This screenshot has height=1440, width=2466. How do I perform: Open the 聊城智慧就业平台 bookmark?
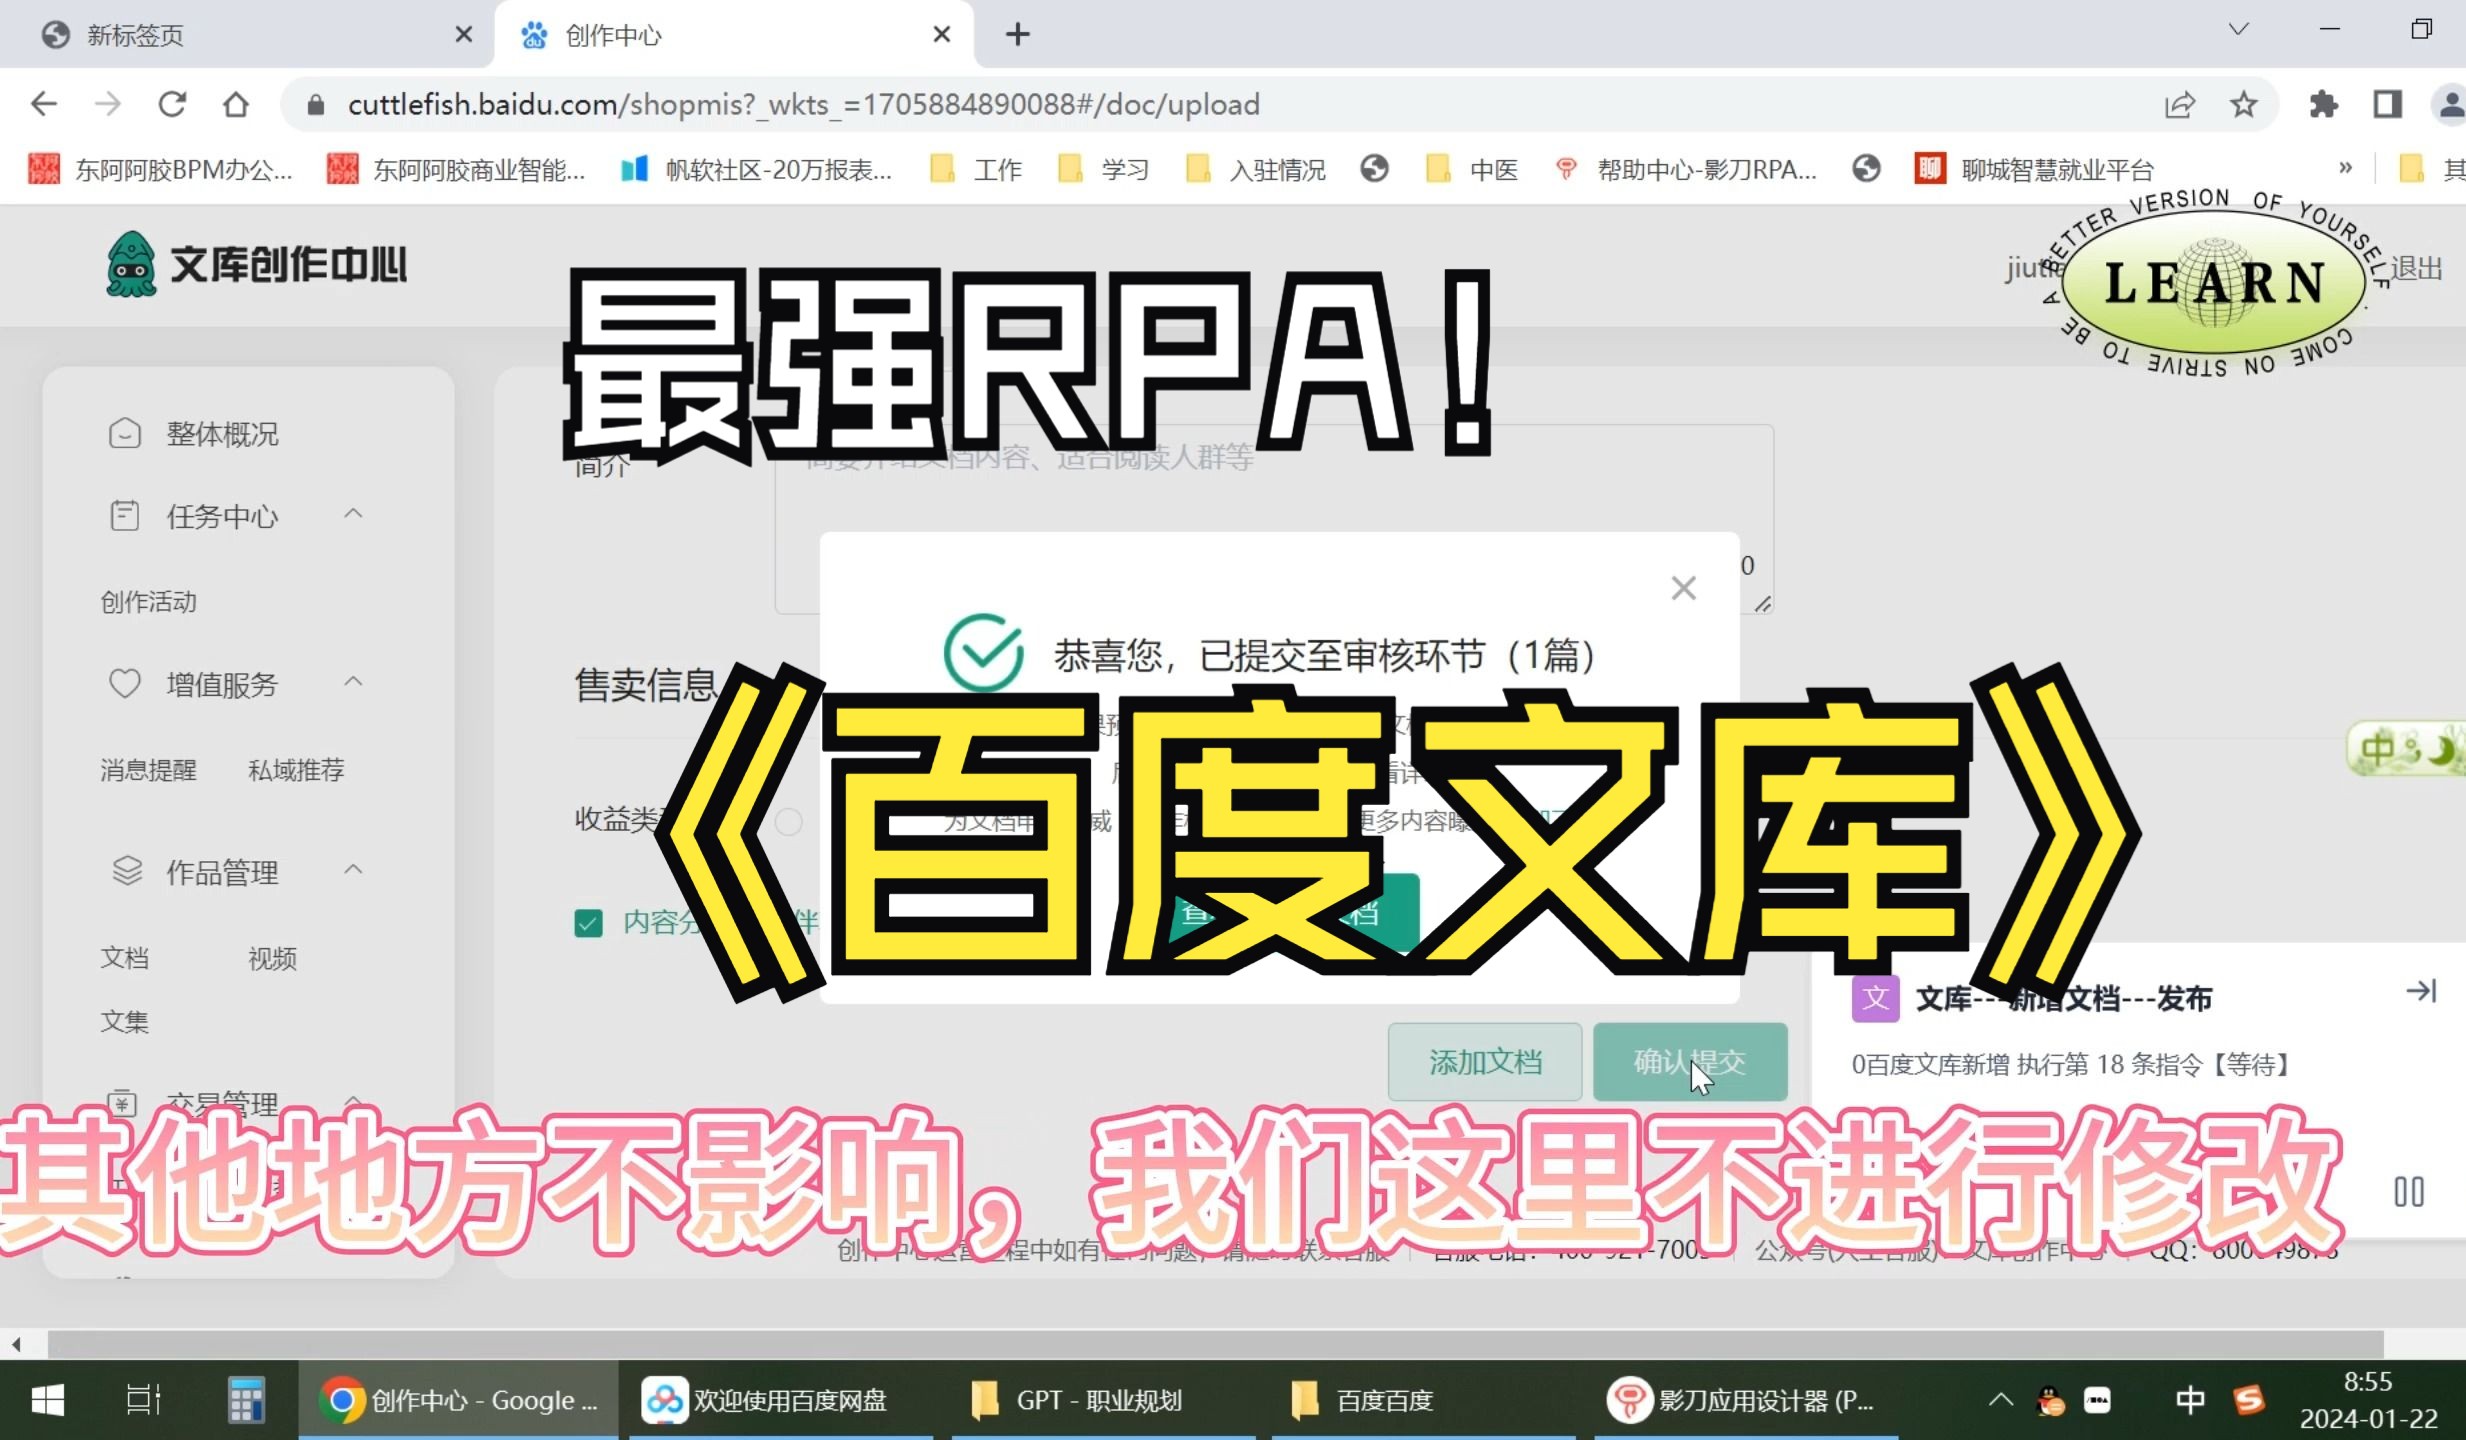pos(2034,170)
